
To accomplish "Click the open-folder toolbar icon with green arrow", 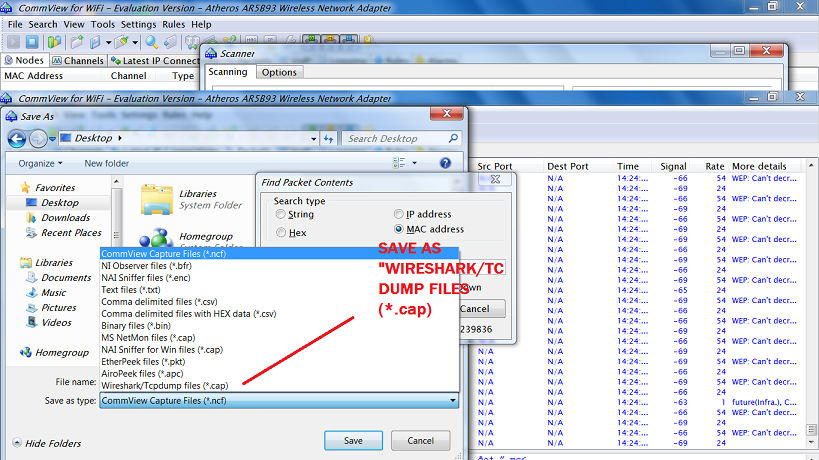I will point(77,42).
